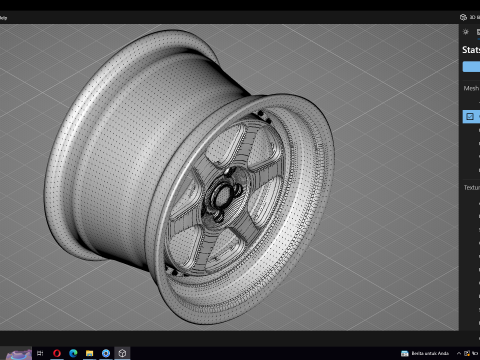Click the 3D wheel rim model

(188, 177)
